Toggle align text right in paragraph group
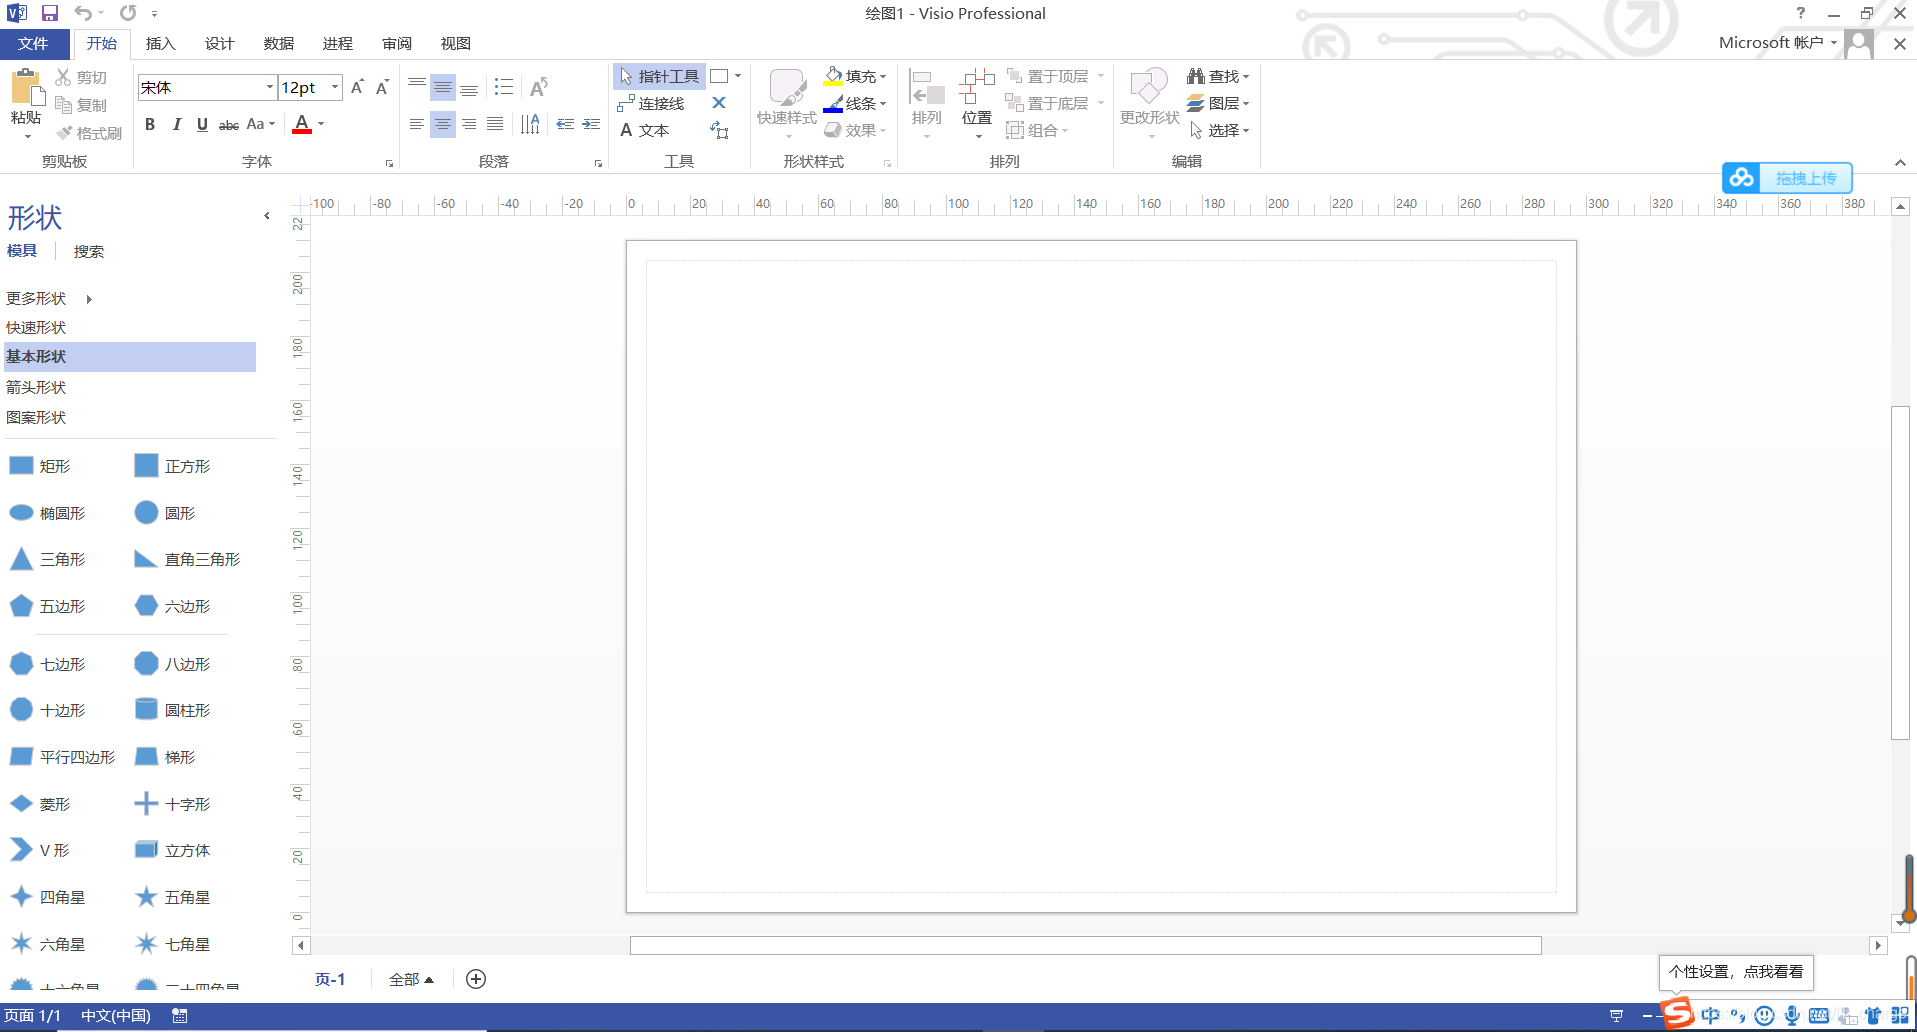The width and height of the screenshot is (1917, 1032). tap(469, 124)
